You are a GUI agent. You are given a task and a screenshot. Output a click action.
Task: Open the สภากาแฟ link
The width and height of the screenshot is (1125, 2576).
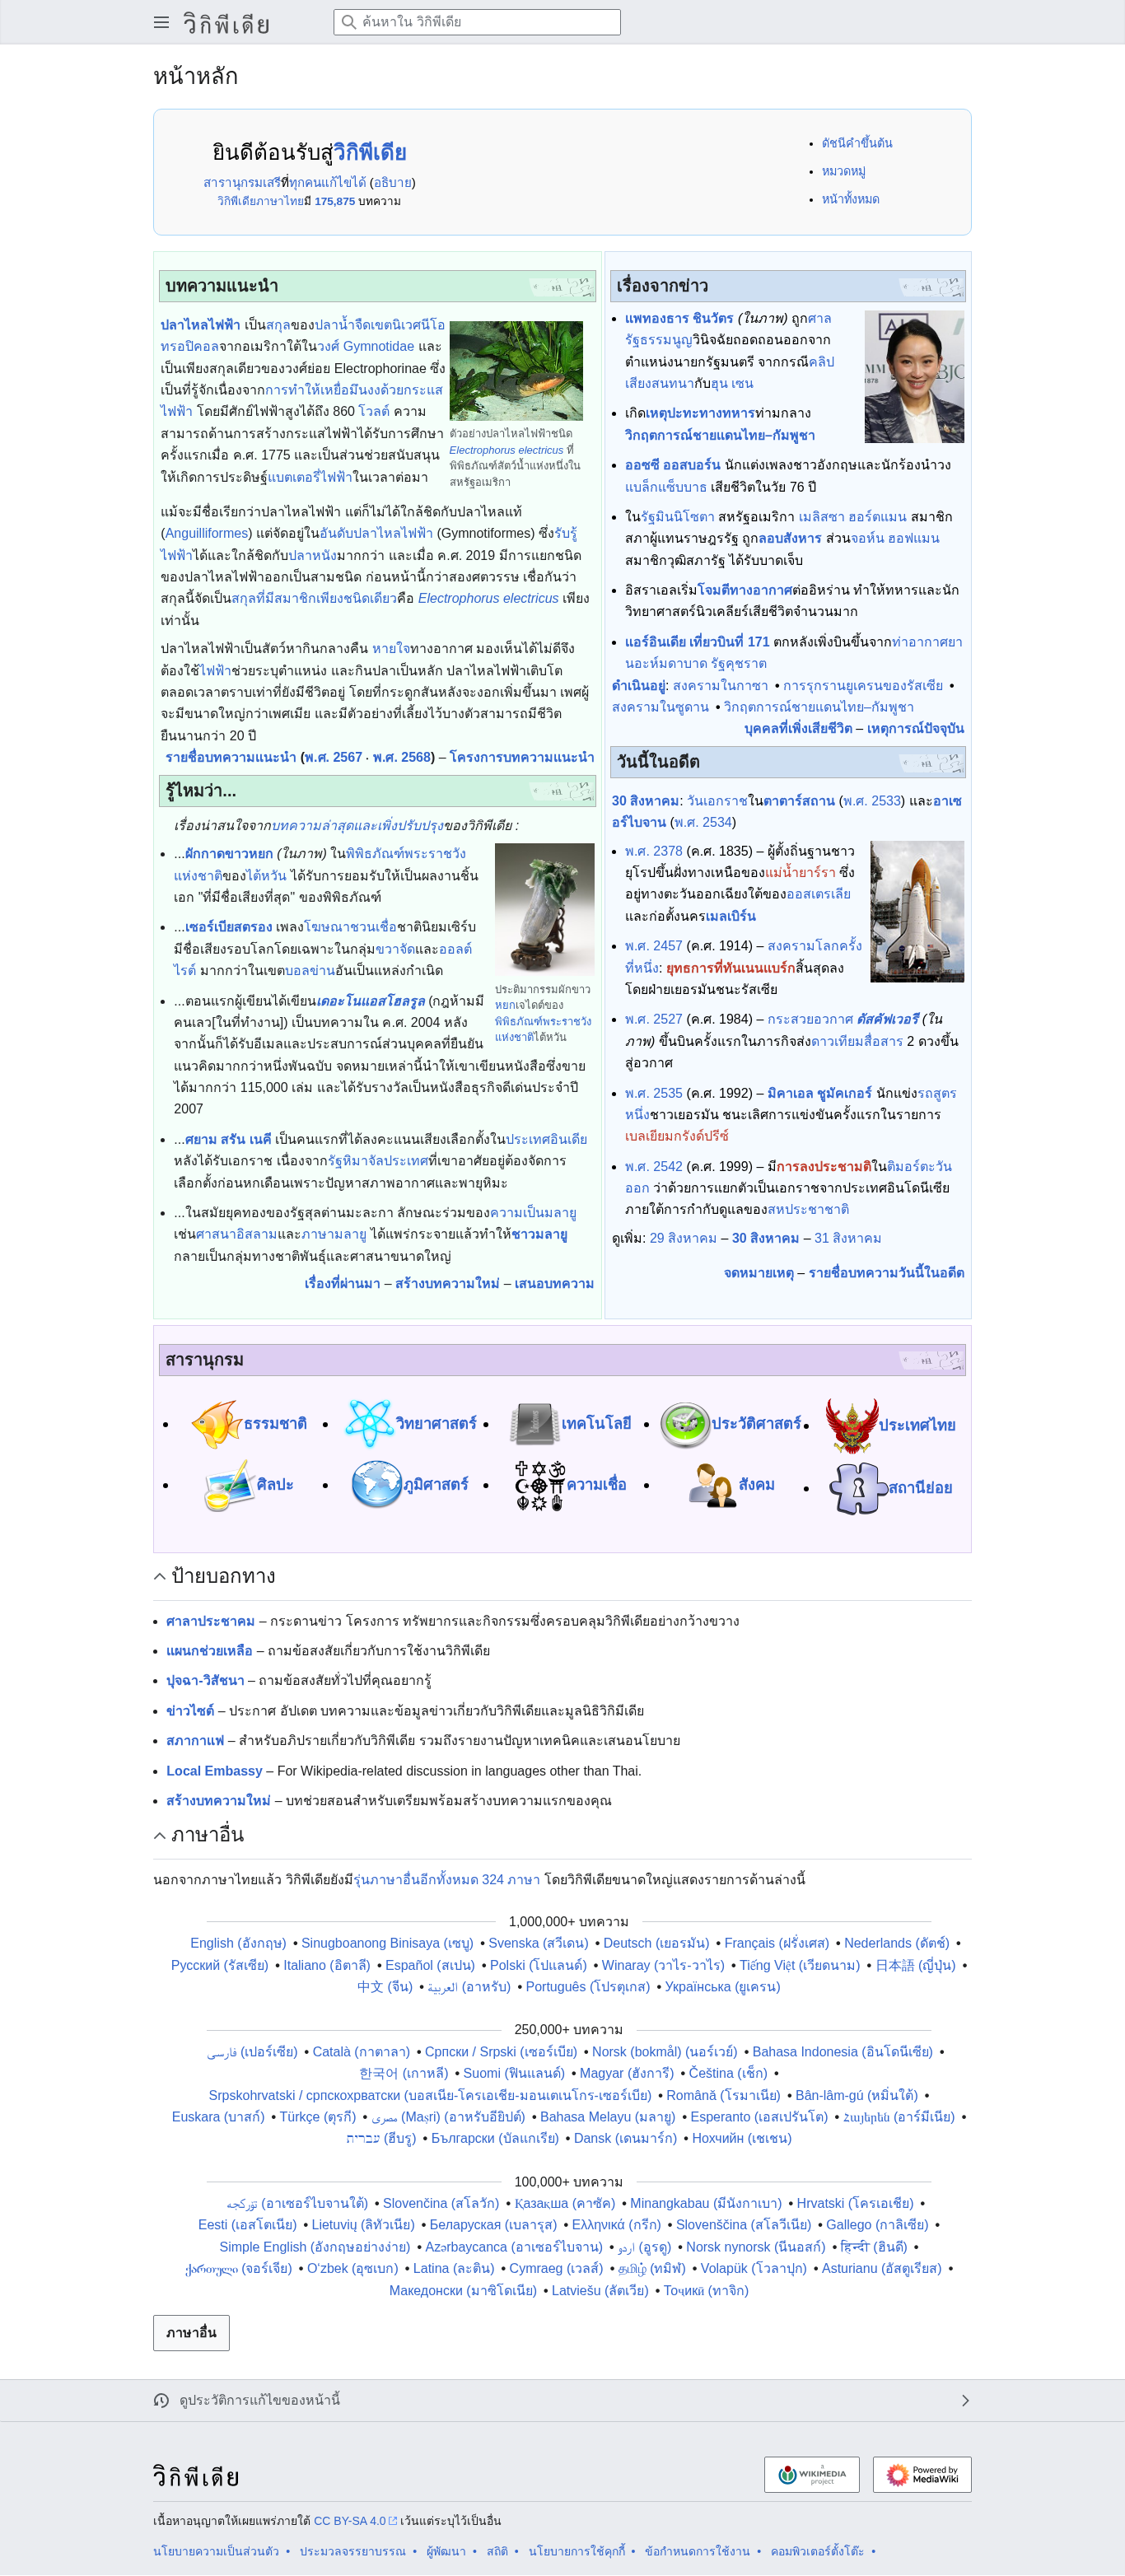pos(195,1740)
